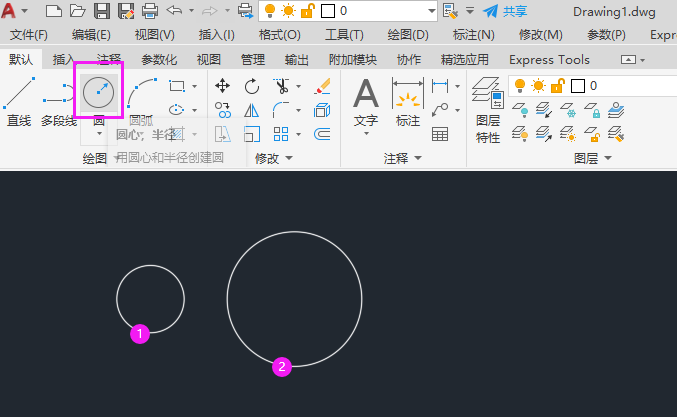
Task: Click the Save As icon
Action: 126,11
